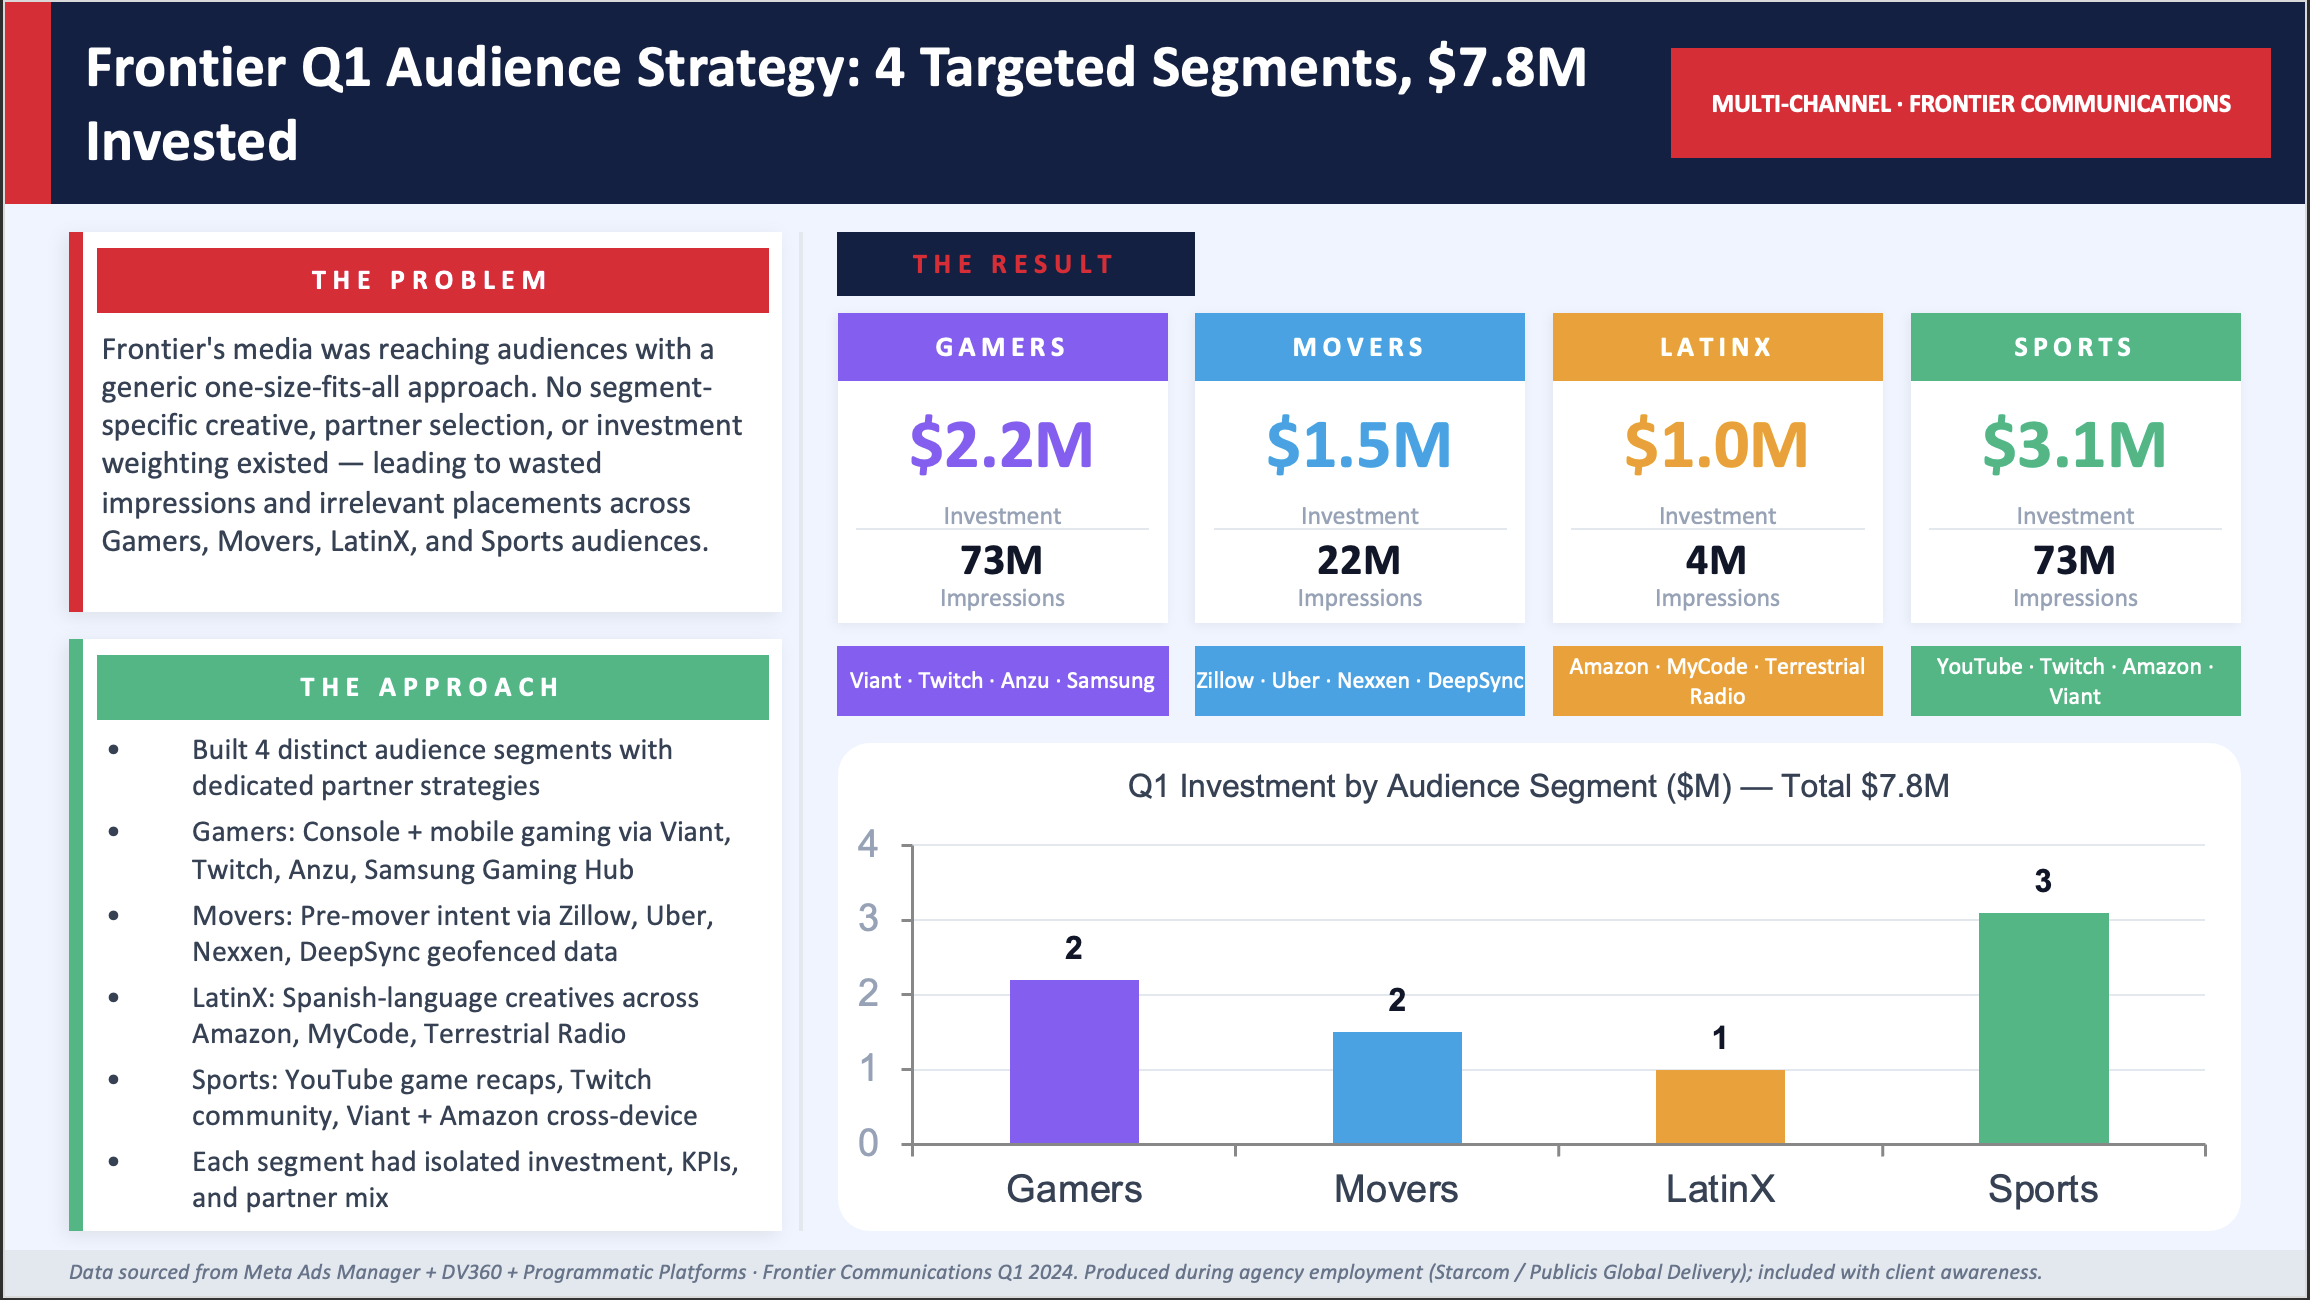
Task: Select the purple Gamers bar in chart
Action: (x=1074, y=1061)
